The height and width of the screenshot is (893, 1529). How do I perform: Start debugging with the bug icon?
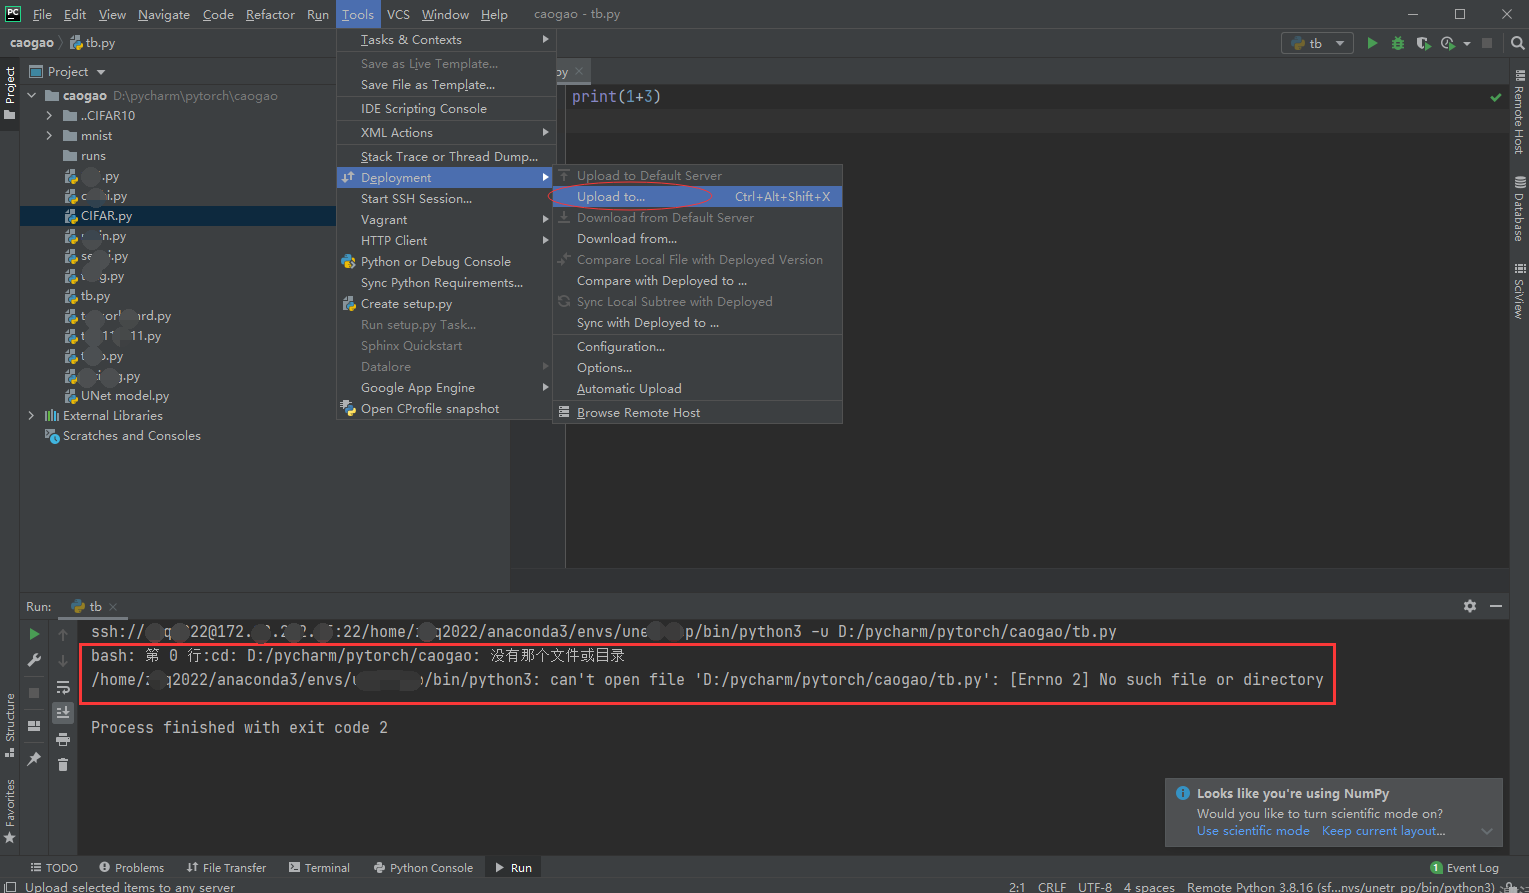coord(1398,43)
